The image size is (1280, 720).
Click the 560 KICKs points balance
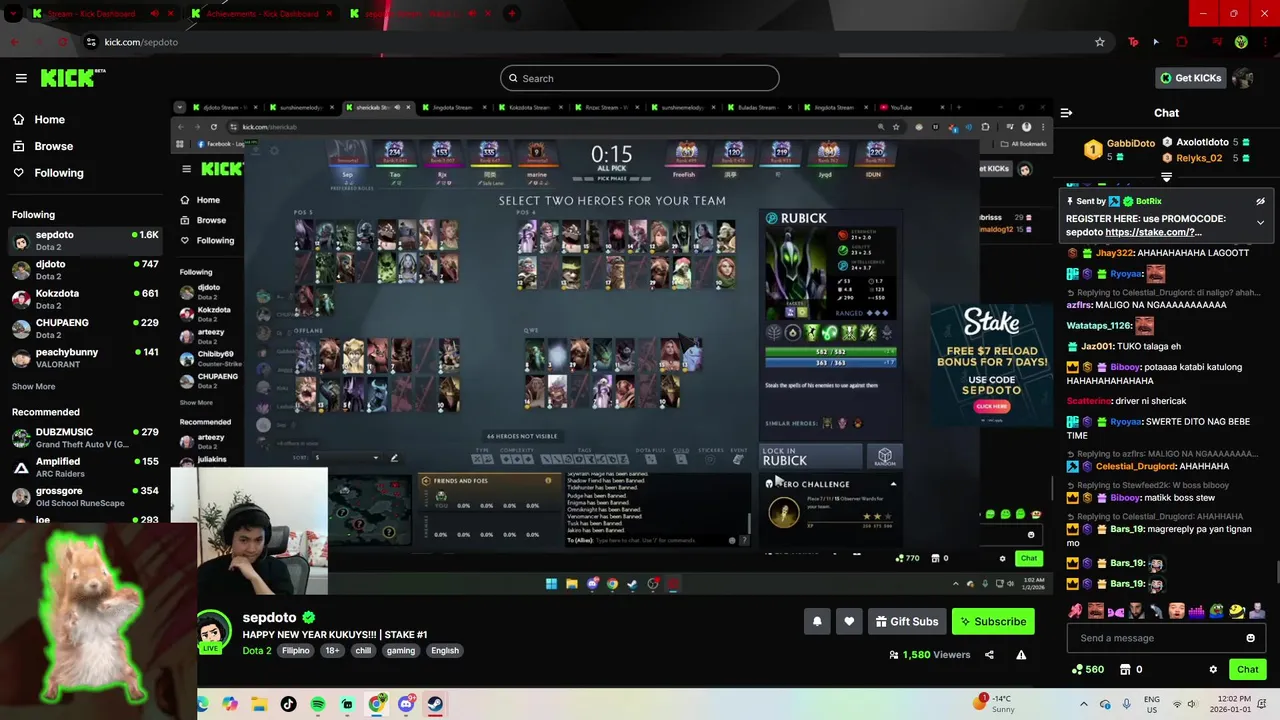(1088, 669)
